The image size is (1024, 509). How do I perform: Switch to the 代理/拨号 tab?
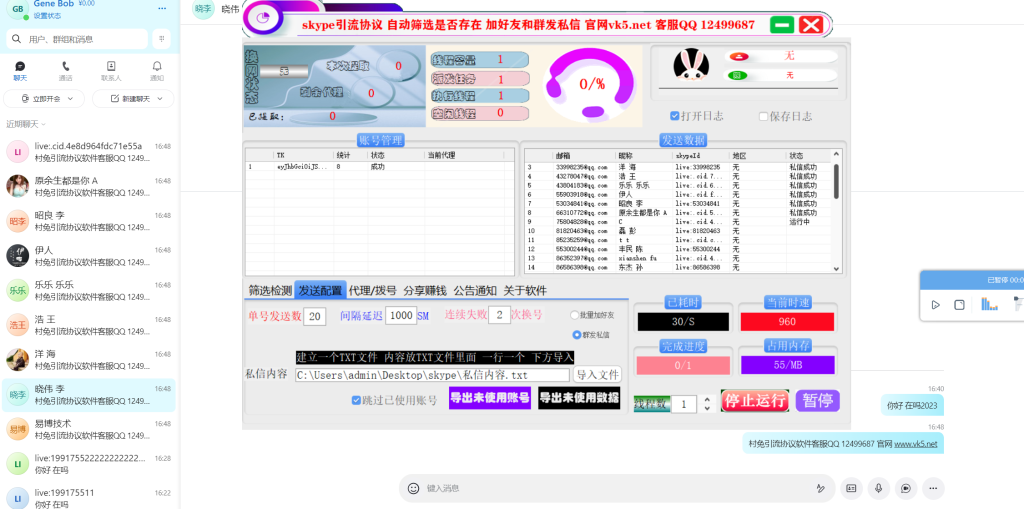(x=372, y=291)
